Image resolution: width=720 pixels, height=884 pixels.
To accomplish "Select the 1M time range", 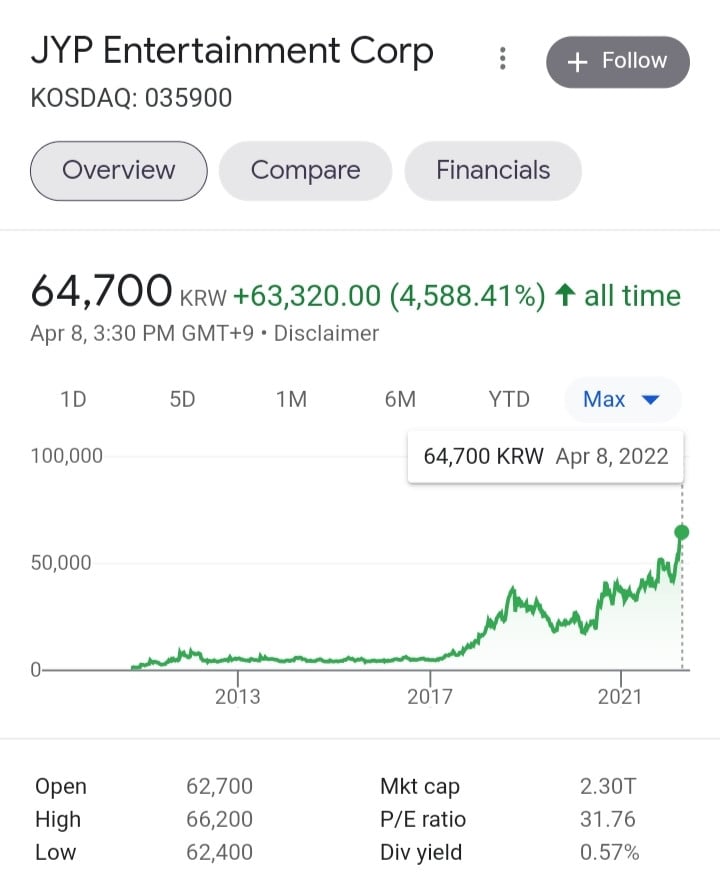I will (291, 400).
